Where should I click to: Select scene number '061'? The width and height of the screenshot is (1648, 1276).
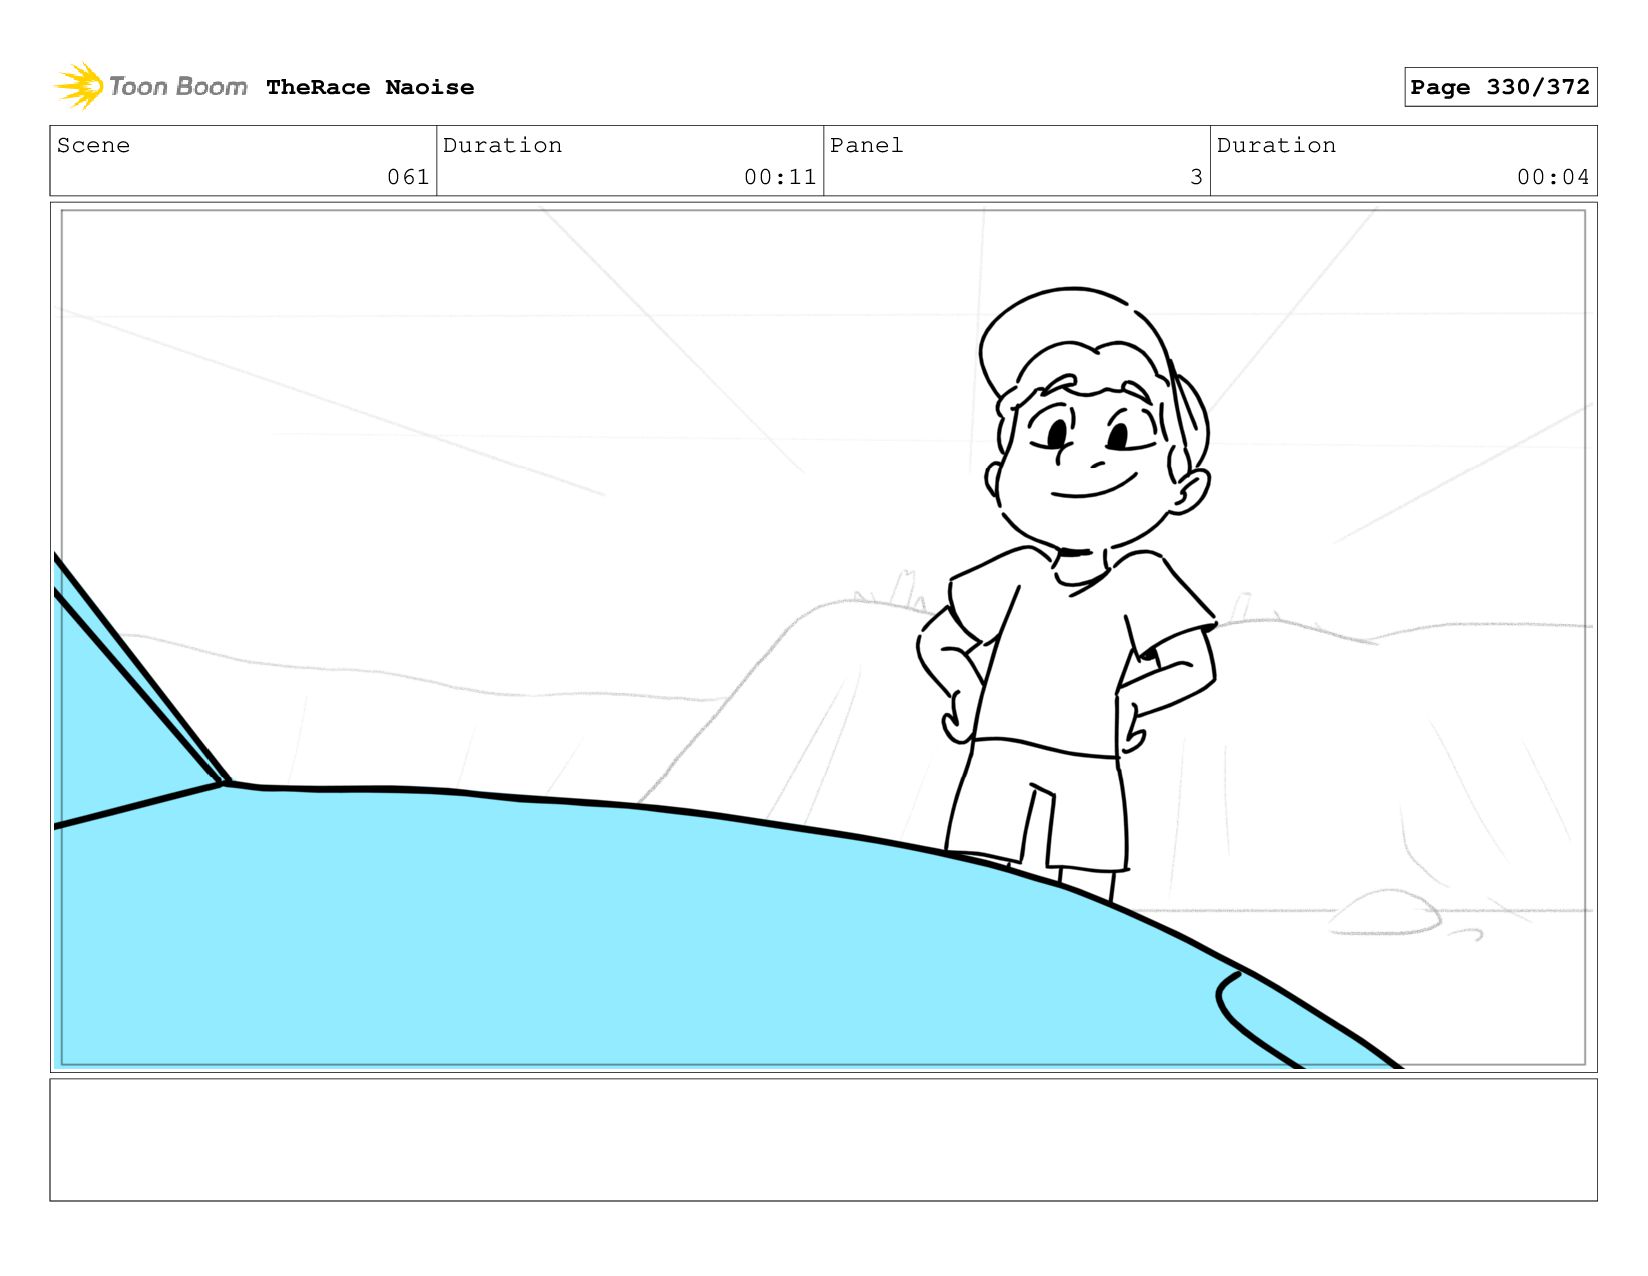click(408, 177)
